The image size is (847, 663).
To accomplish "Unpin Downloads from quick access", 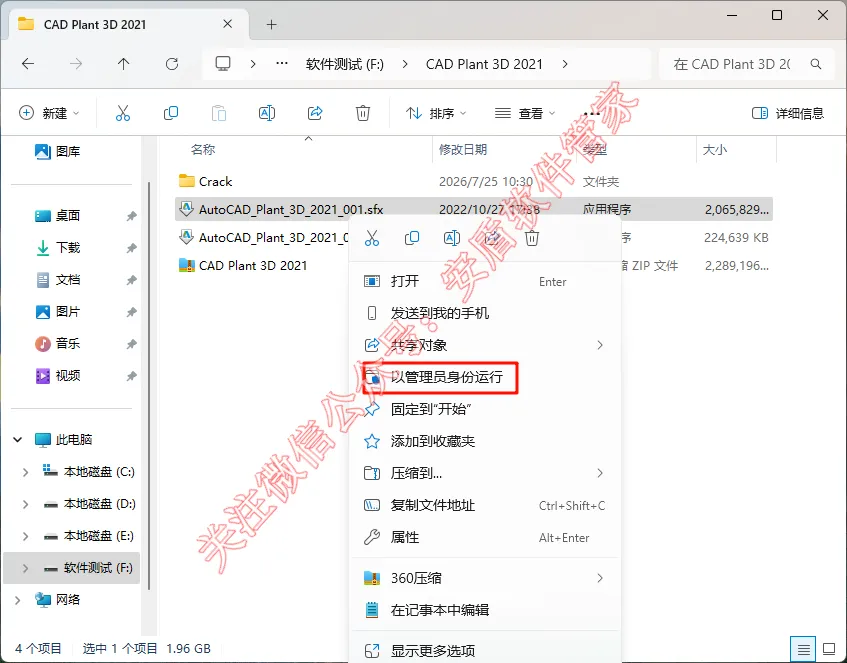I will tap(131, 248).
